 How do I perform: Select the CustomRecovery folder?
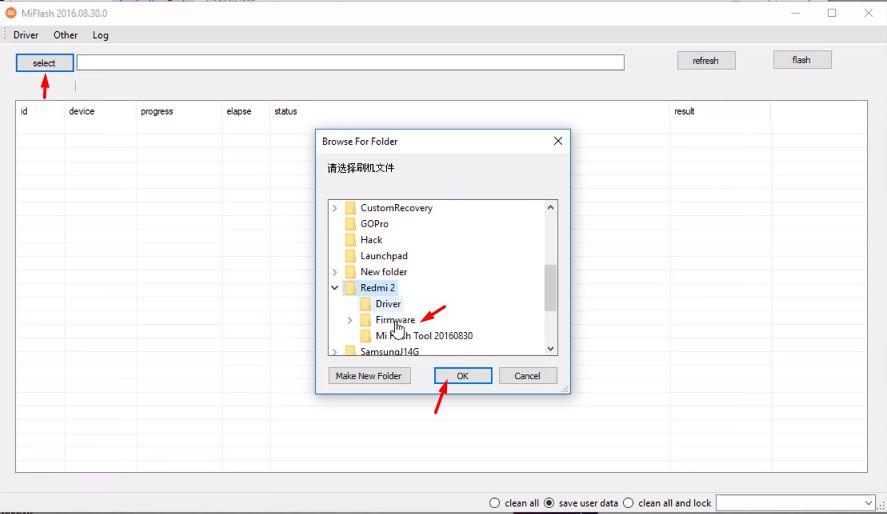coord(396,208)
